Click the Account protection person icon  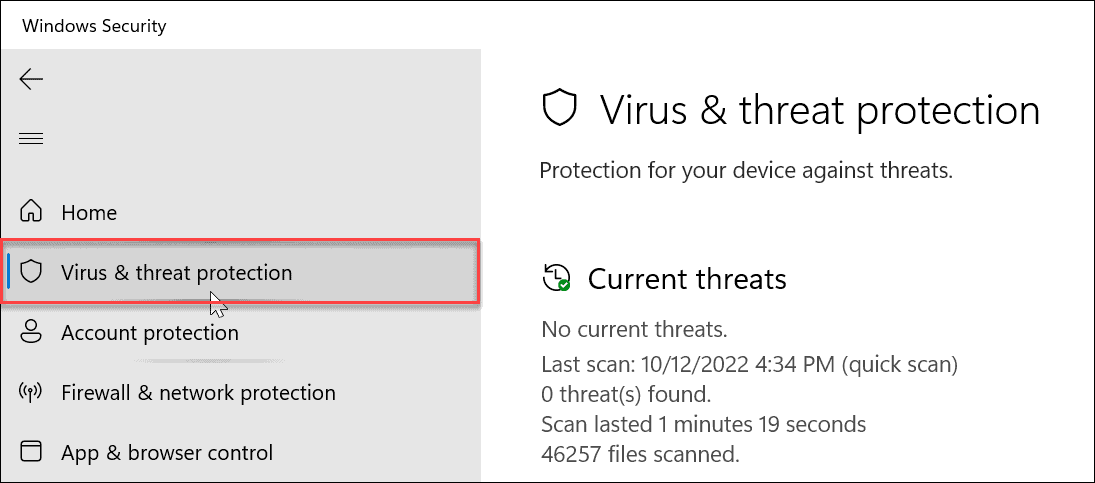(x=32, y=332)
